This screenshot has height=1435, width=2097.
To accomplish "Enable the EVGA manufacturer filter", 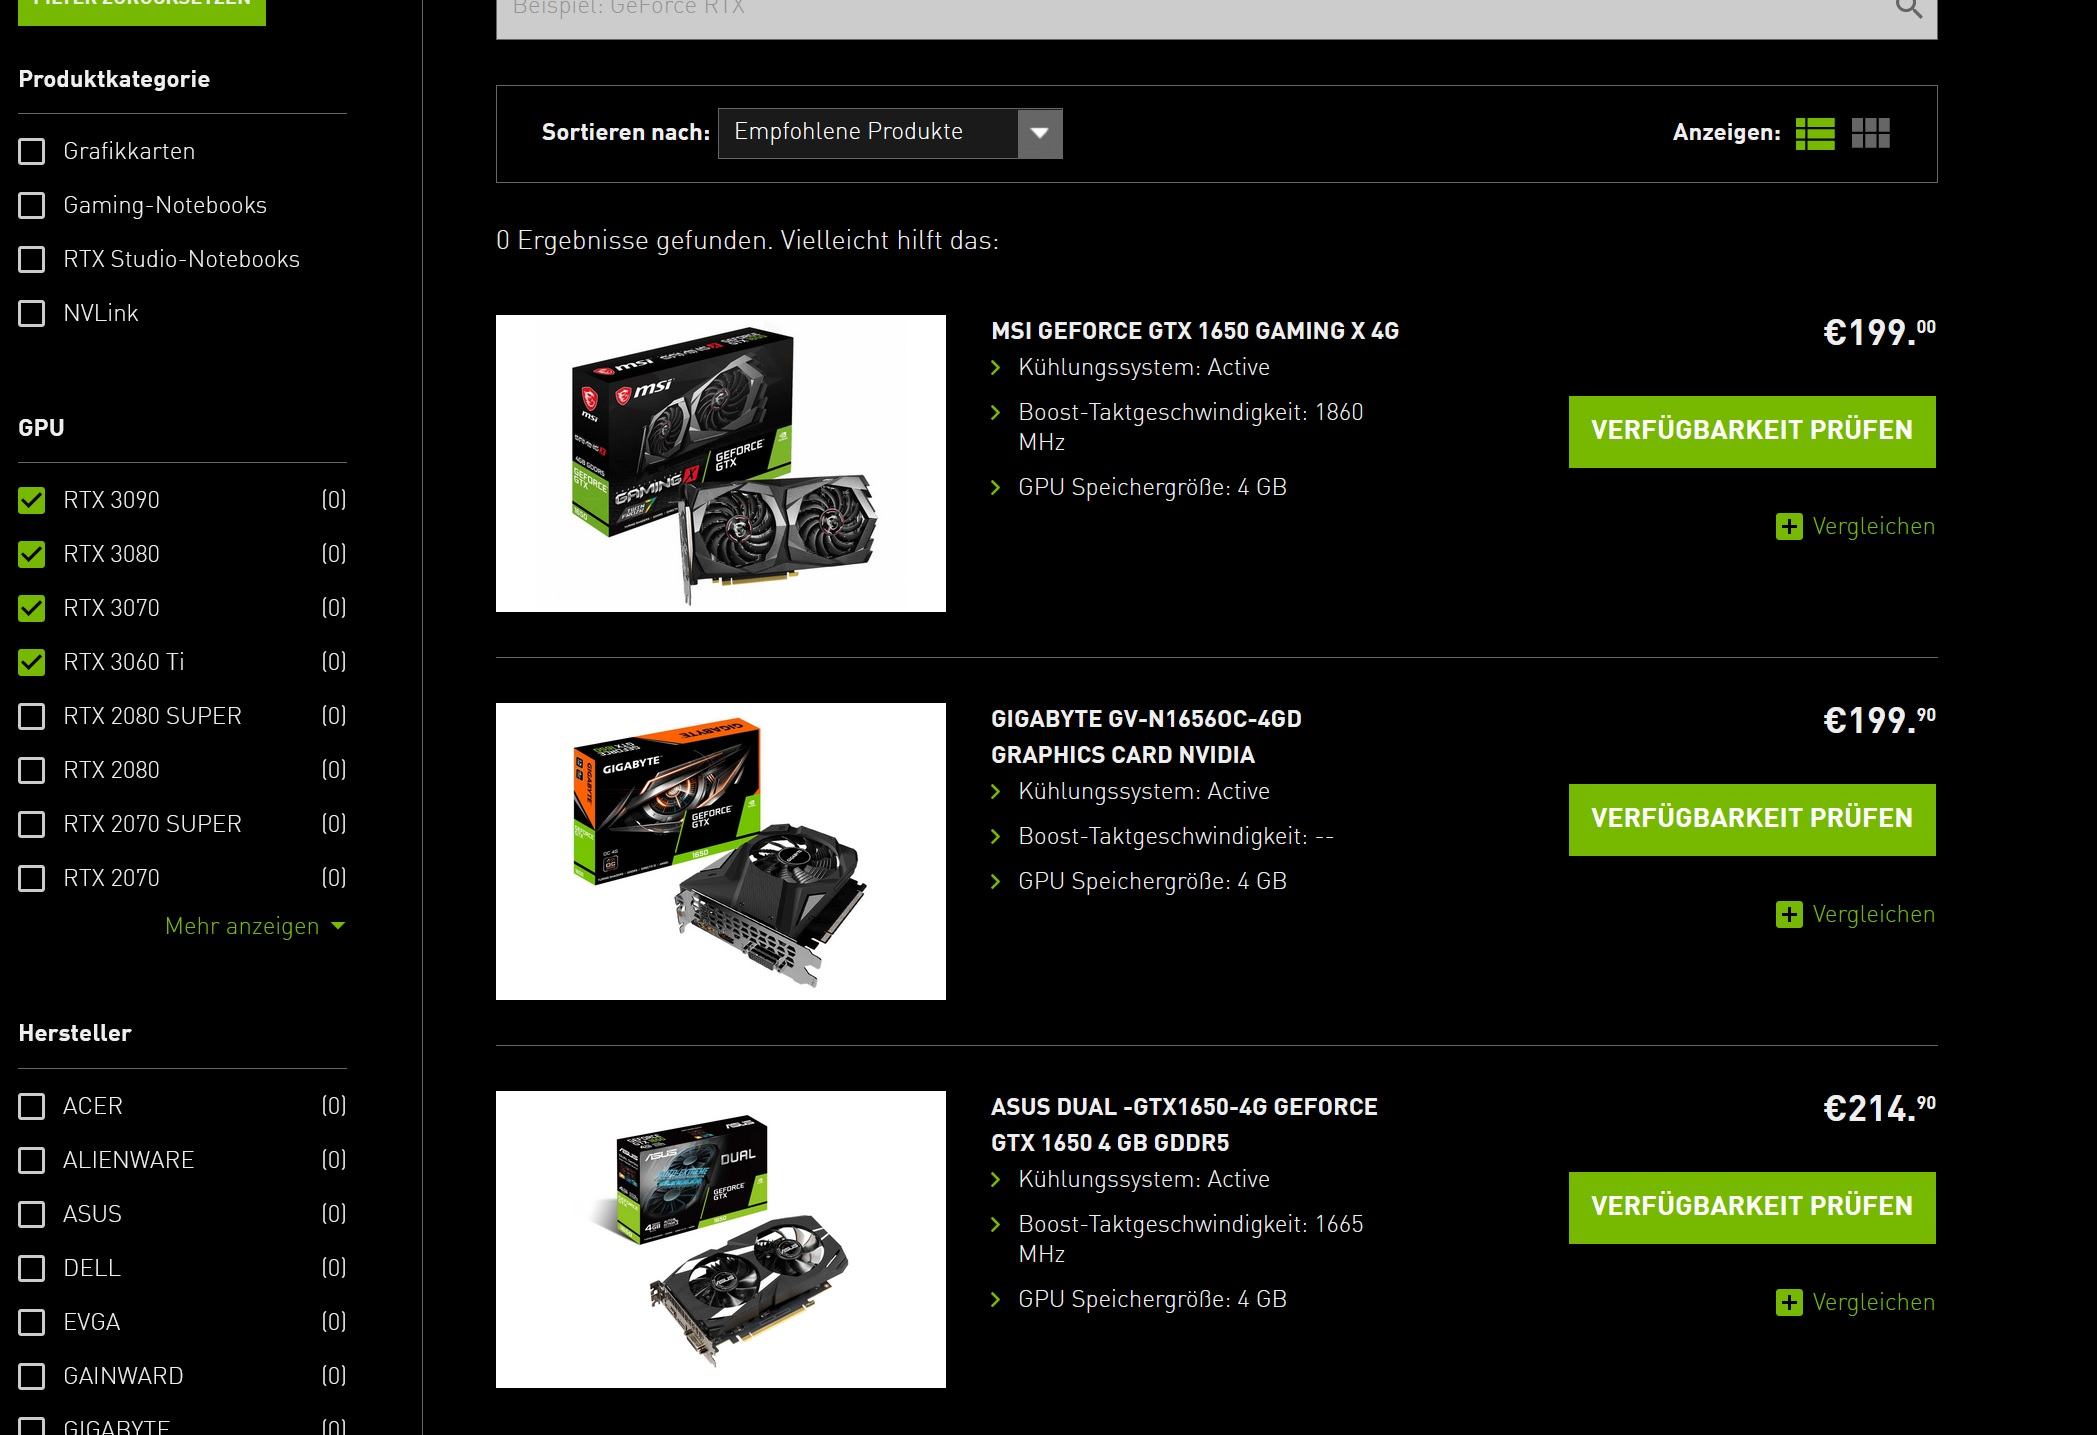I will click(x=32, y=1323).
